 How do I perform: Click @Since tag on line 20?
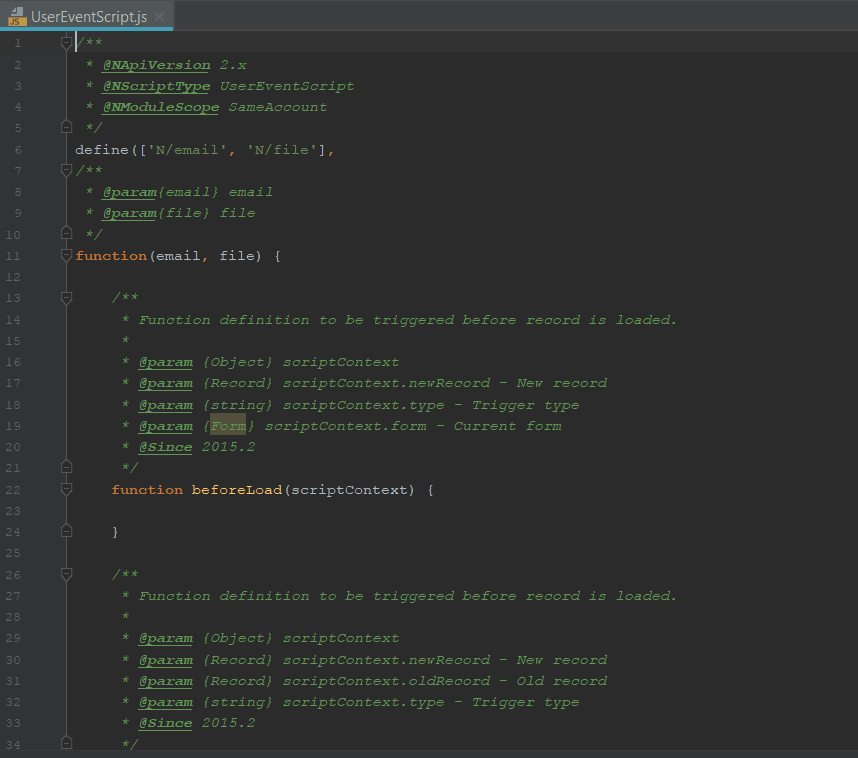tap(165, 447)
